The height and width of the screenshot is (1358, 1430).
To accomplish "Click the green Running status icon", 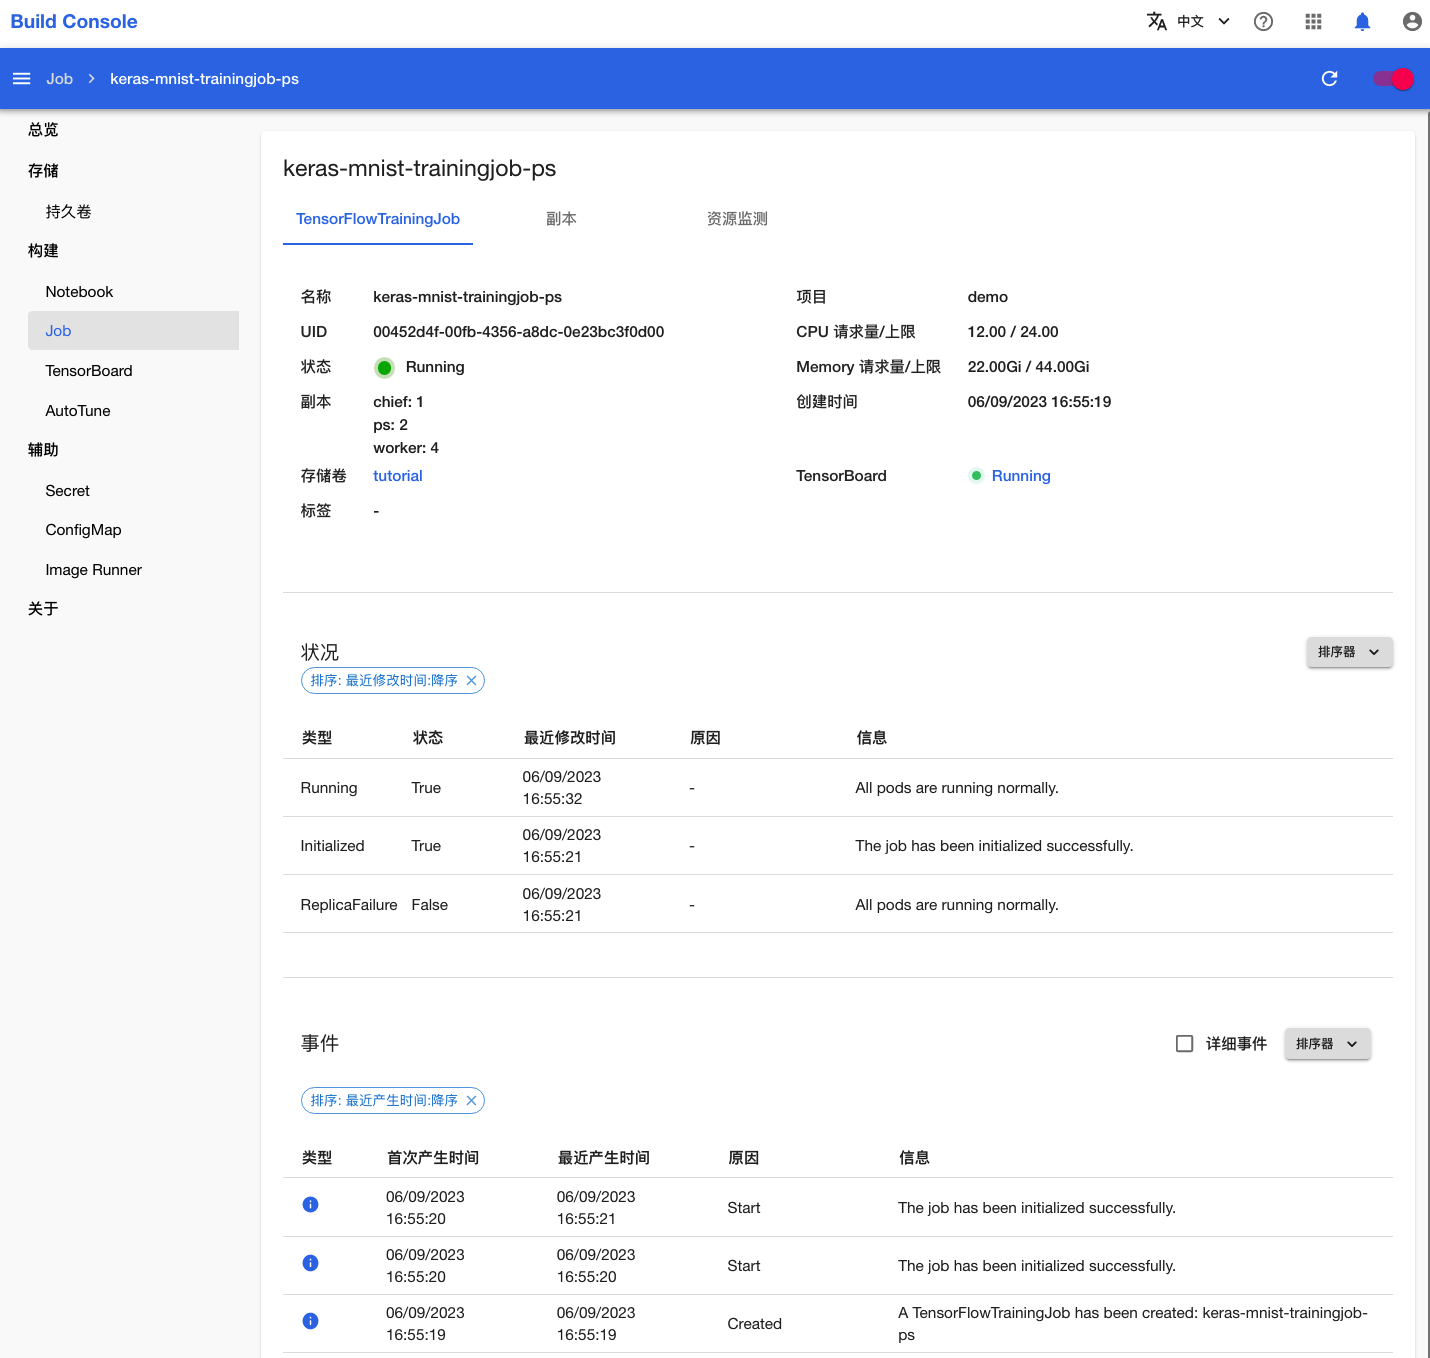I will (x=384, y=368).
